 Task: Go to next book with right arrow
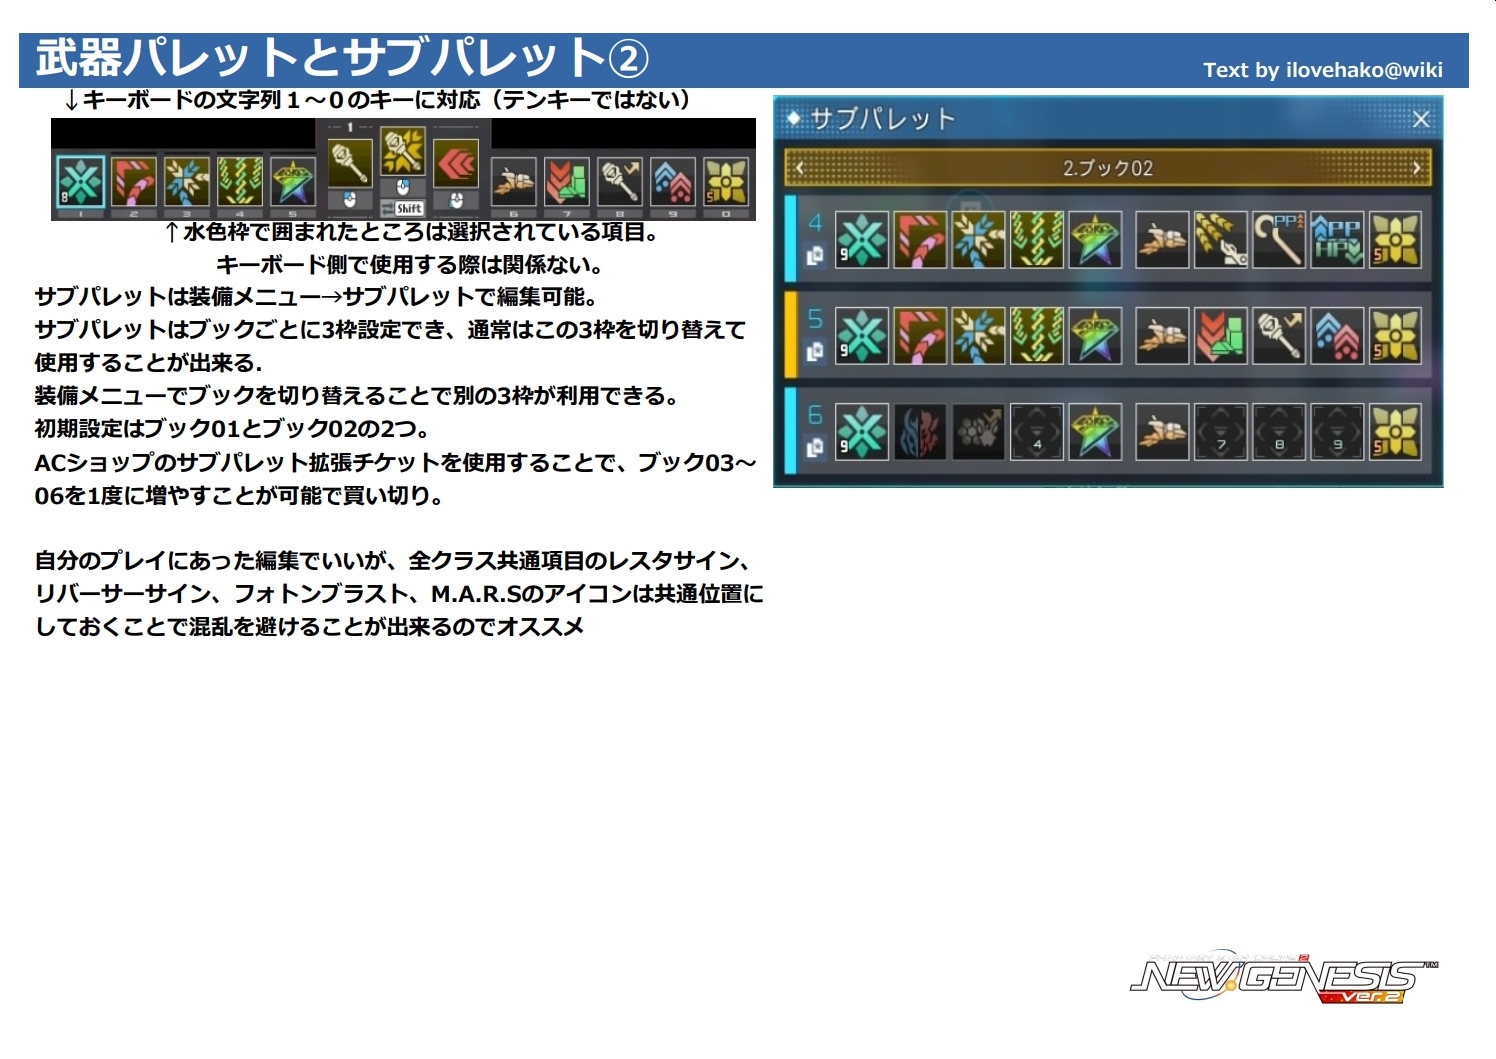(1417, 168)
